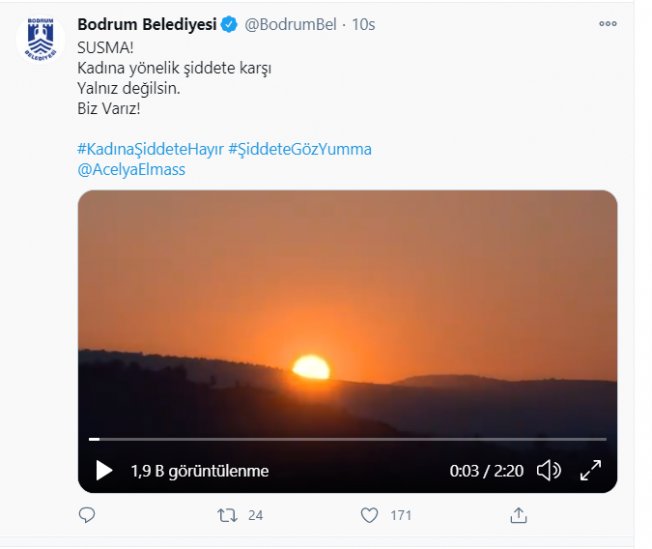Click the 24 retweet count
Image resolution: width=652 pixels, height=549 pixels.
click(255, 515)
